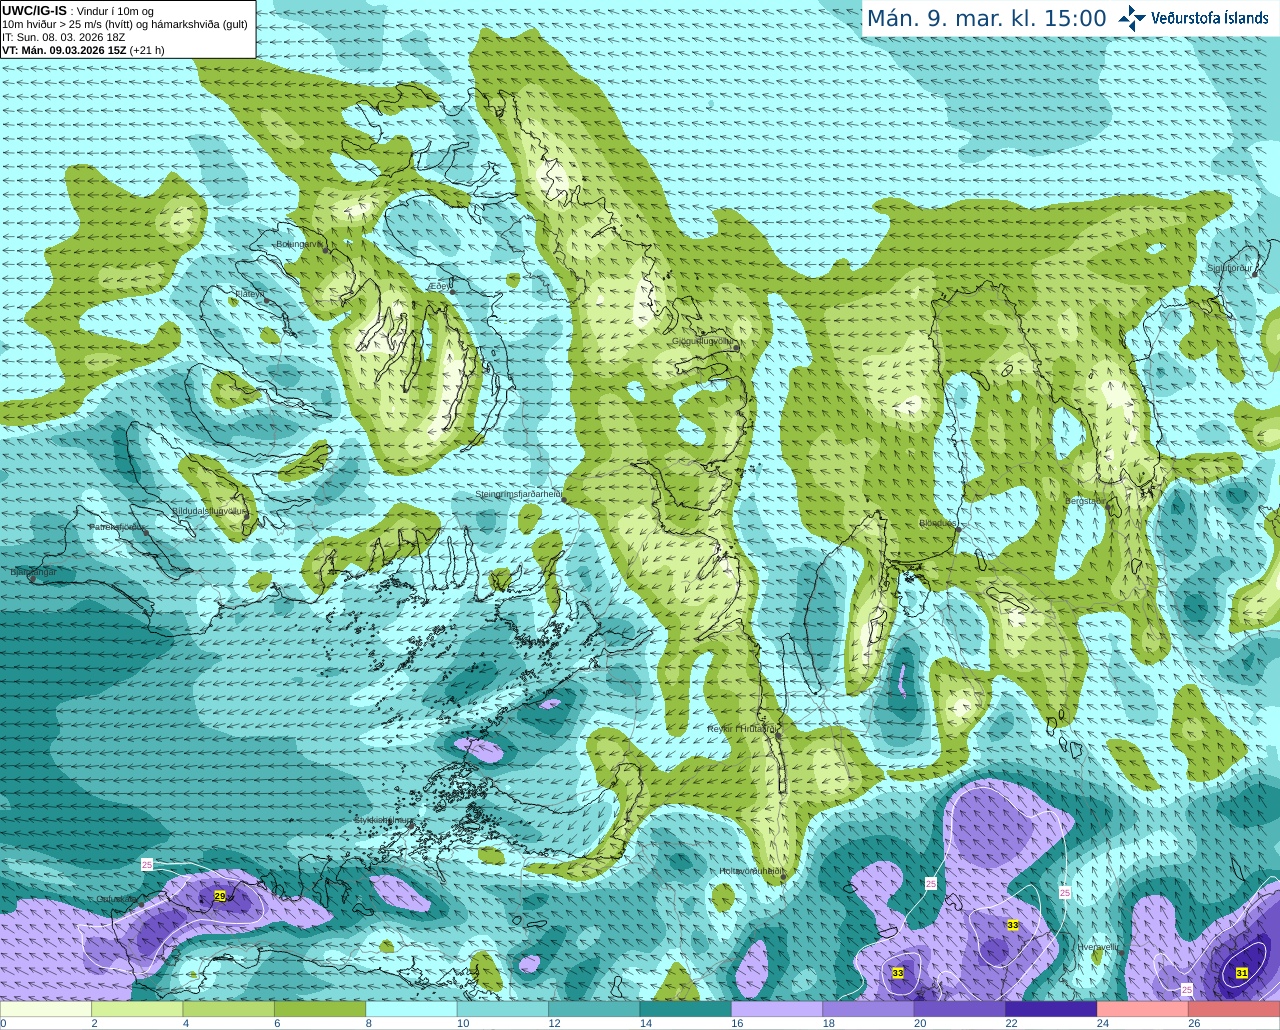Click the 33 gust marker nearest Hveravellir
The width and height of the screenshot is (1280, 1030).
1013,925
